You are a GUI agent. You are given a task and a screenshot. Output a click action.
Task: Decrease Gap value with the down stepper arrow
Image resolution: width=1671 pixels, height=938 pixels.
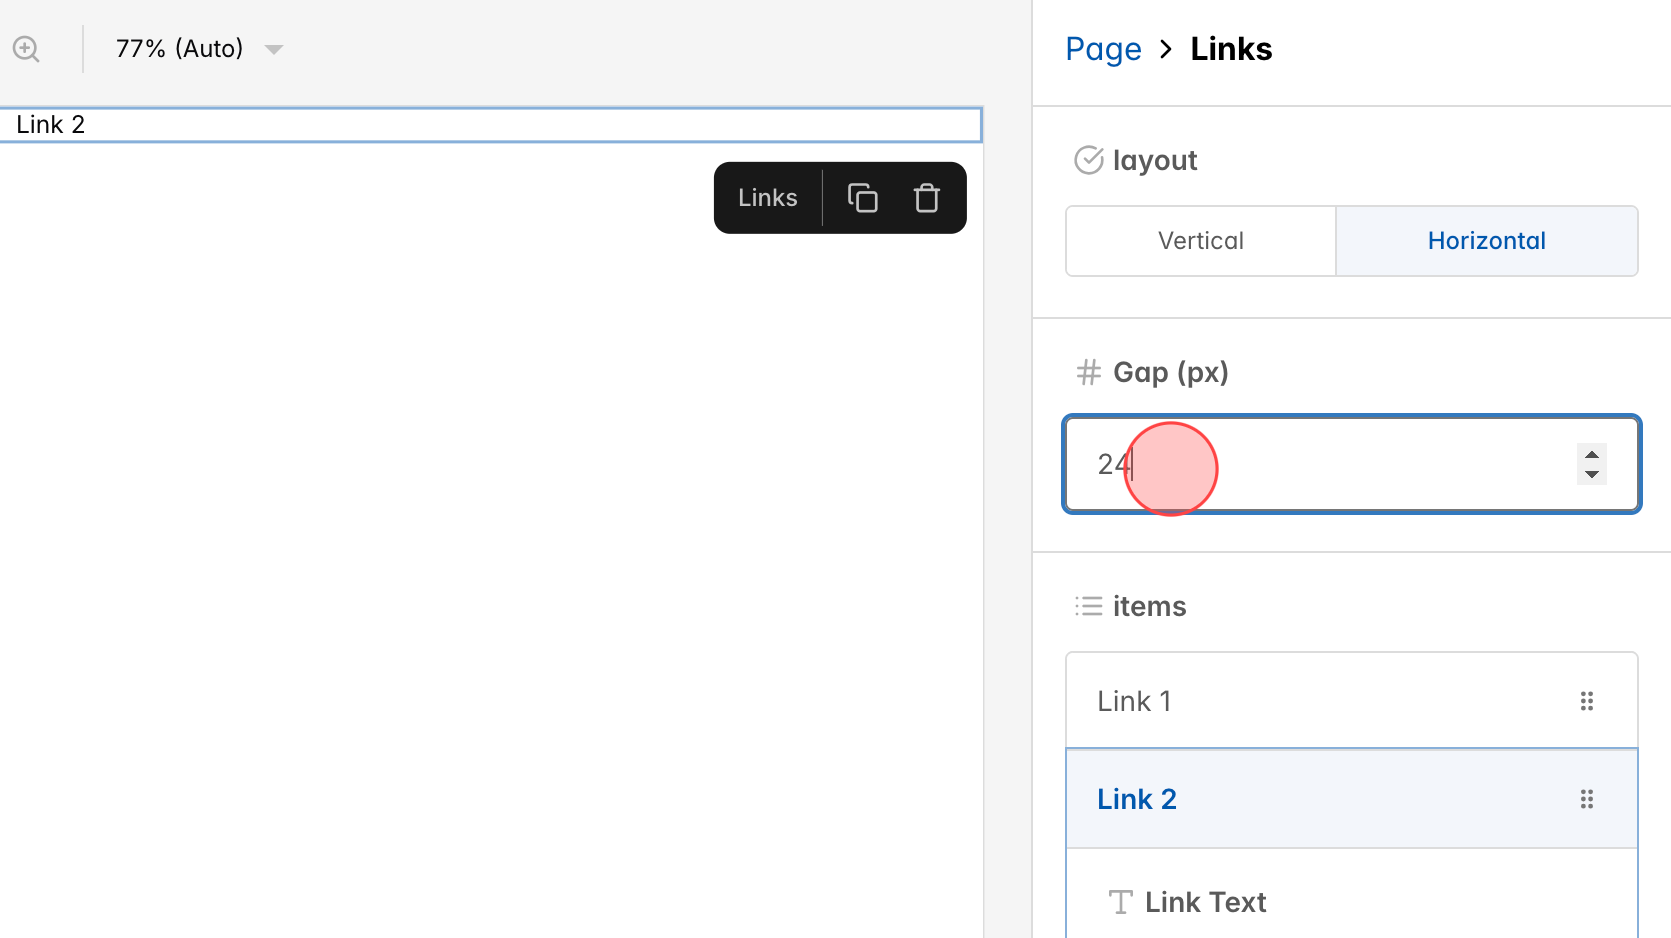coord(1591,474)
